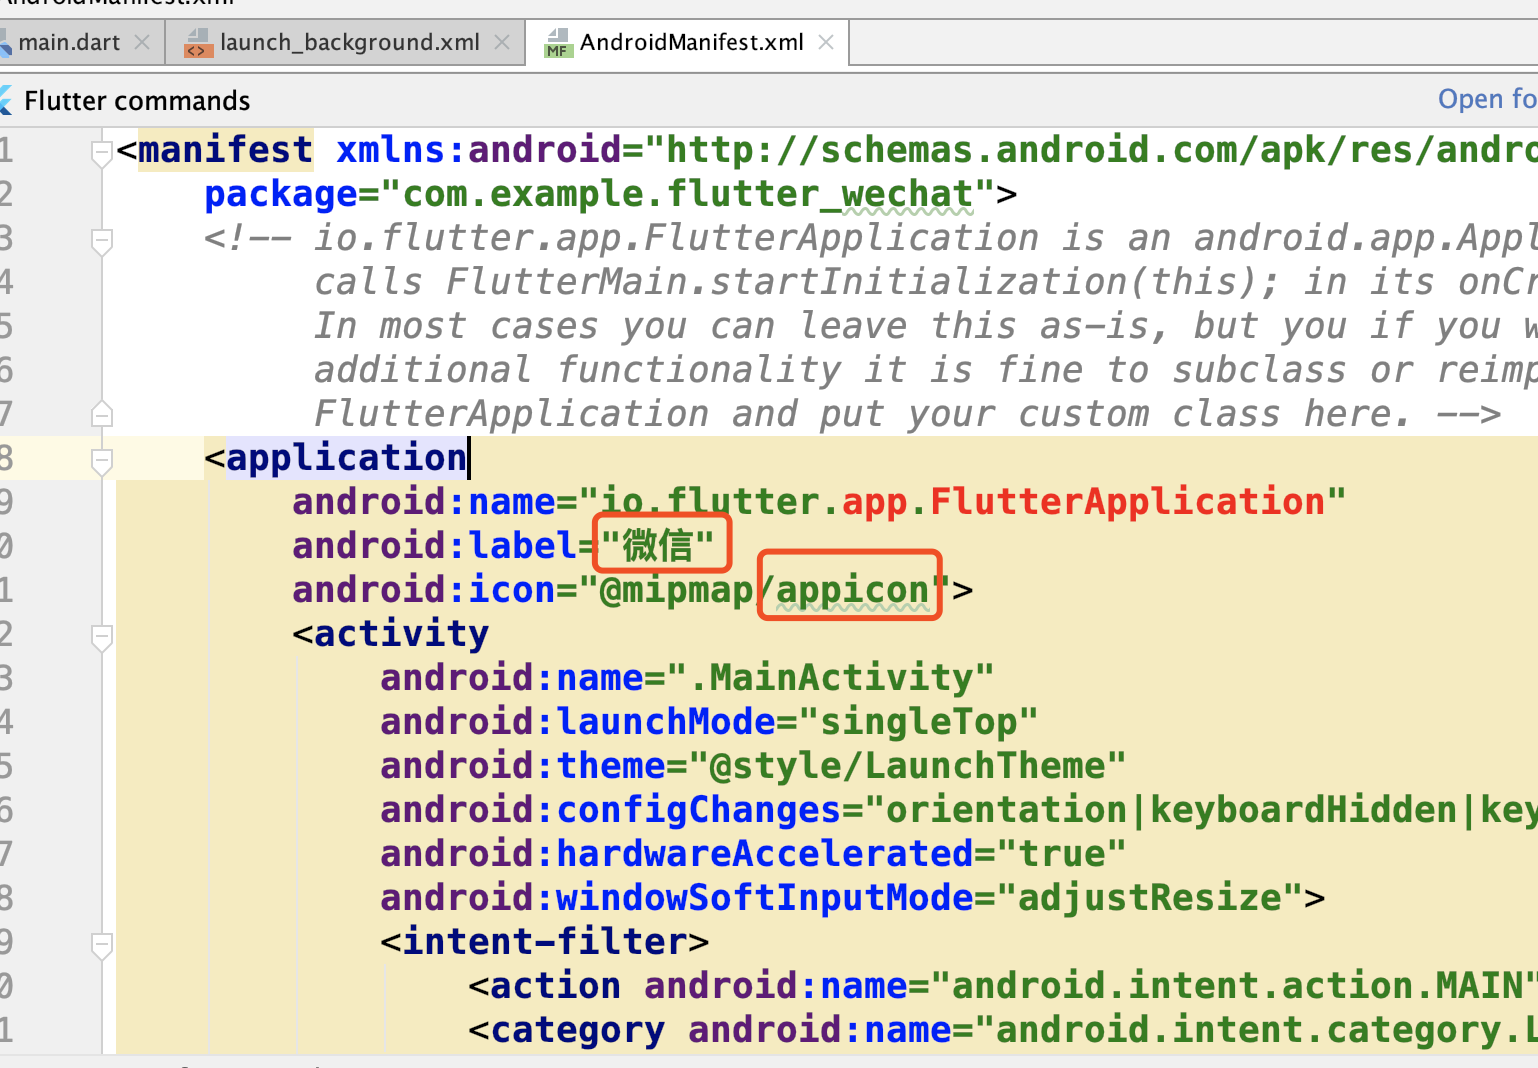
Task: Click the package attribute name
Action: tap(280, 194)
